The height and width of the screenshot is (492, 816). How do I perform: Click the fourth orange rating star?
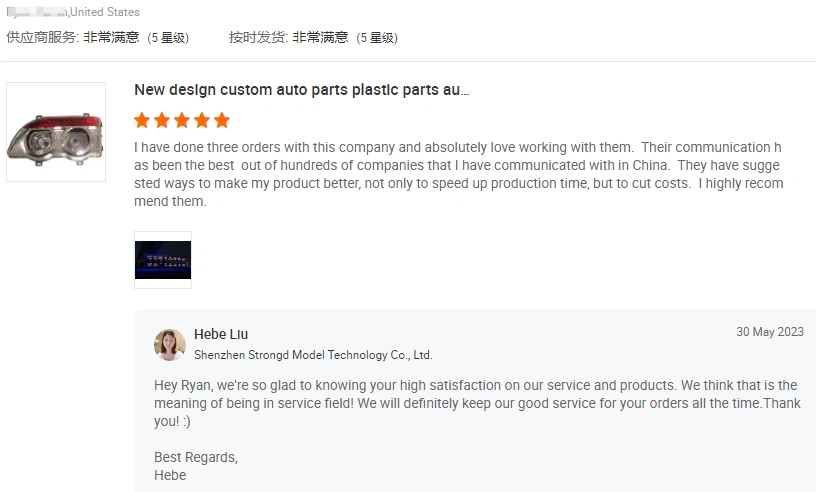[202, 120]
